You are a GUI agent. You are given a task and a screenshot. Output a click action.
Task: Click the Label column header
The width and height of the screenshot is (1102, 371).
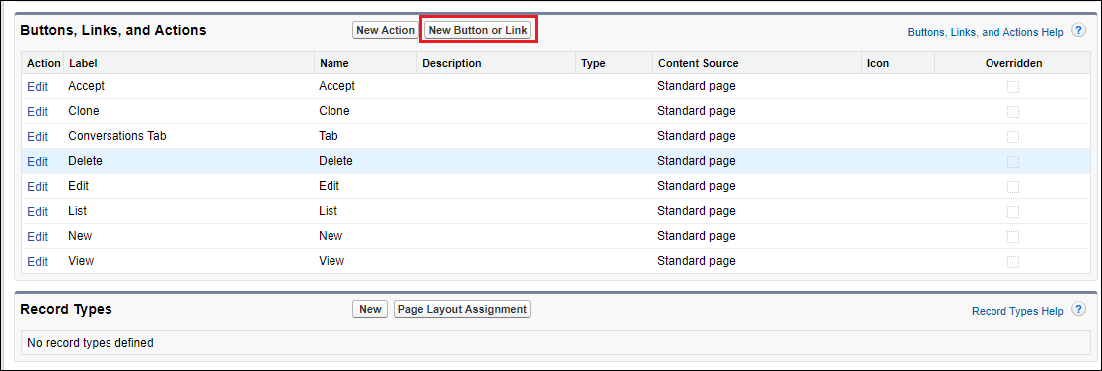[x=83, y=63]
